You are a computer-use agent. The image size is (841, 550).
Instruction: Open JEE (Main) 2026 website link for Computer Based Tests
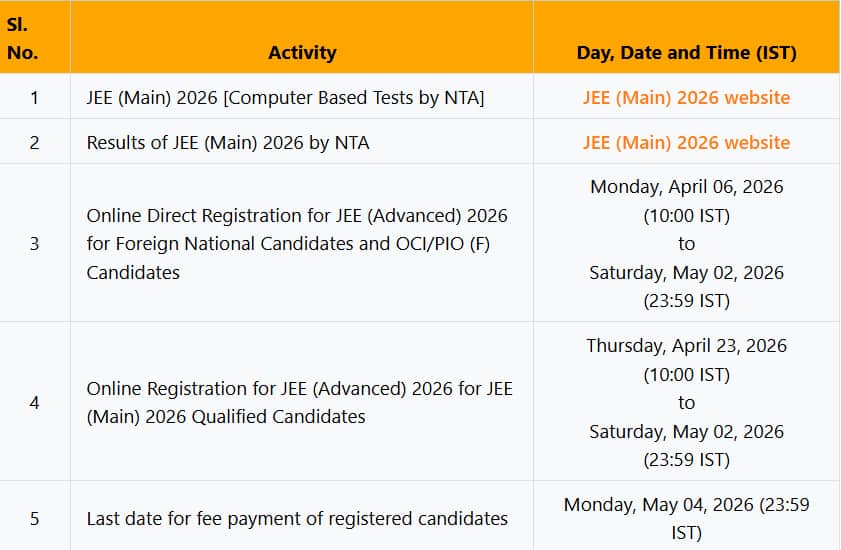(x=686, y=97)
